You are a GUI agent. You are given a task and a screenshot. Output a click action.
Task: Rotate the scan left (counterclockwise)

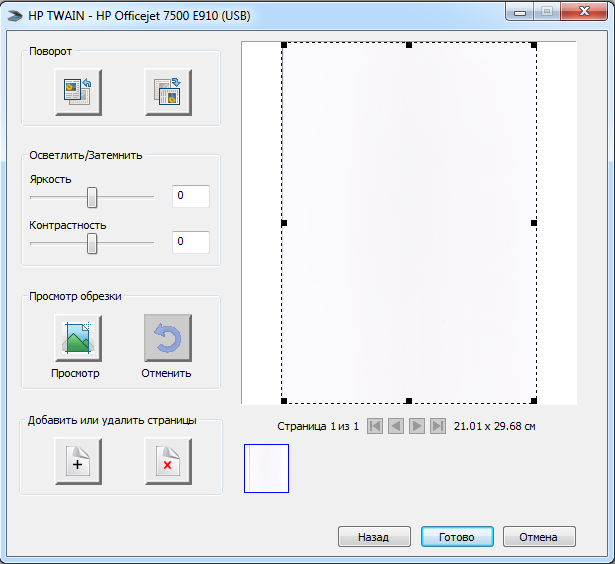click(x=78, y=92)
